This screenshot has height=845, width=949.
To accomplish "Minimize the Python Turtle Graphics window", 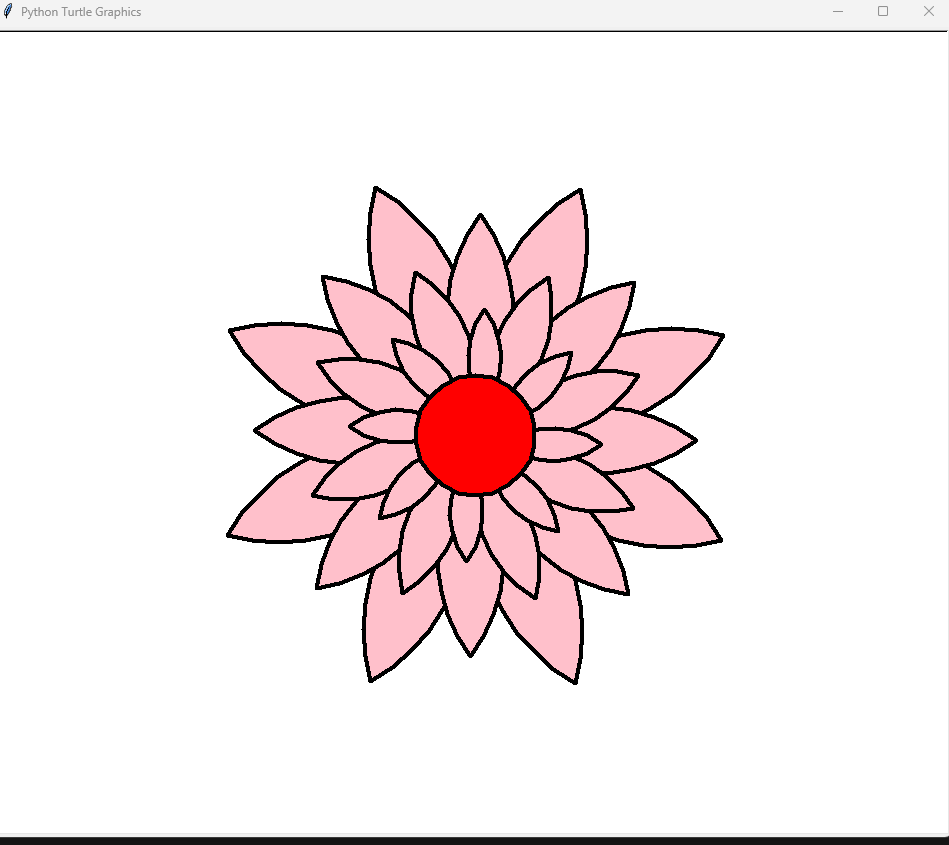I will click(x=838, y=12).
